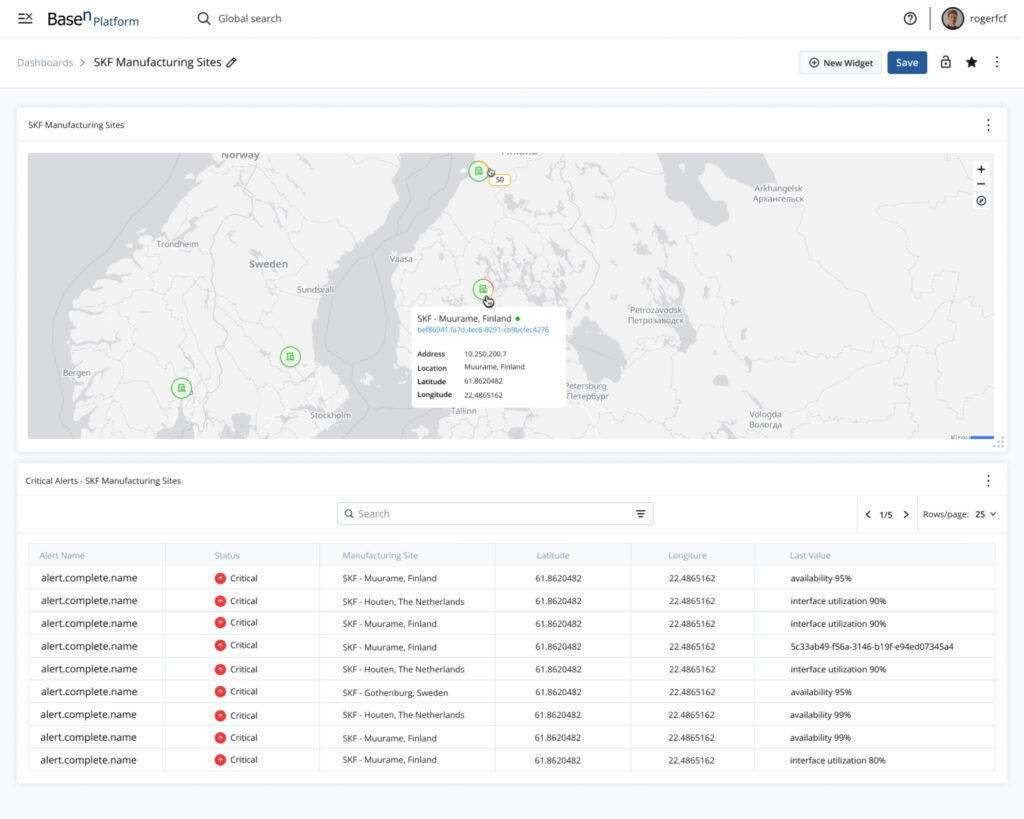Viewport: 1024px width, 819px height.
Task: Open SKF Manufacturing Sites widget menu
Action: pyautogui.click(x=988, y=125)
